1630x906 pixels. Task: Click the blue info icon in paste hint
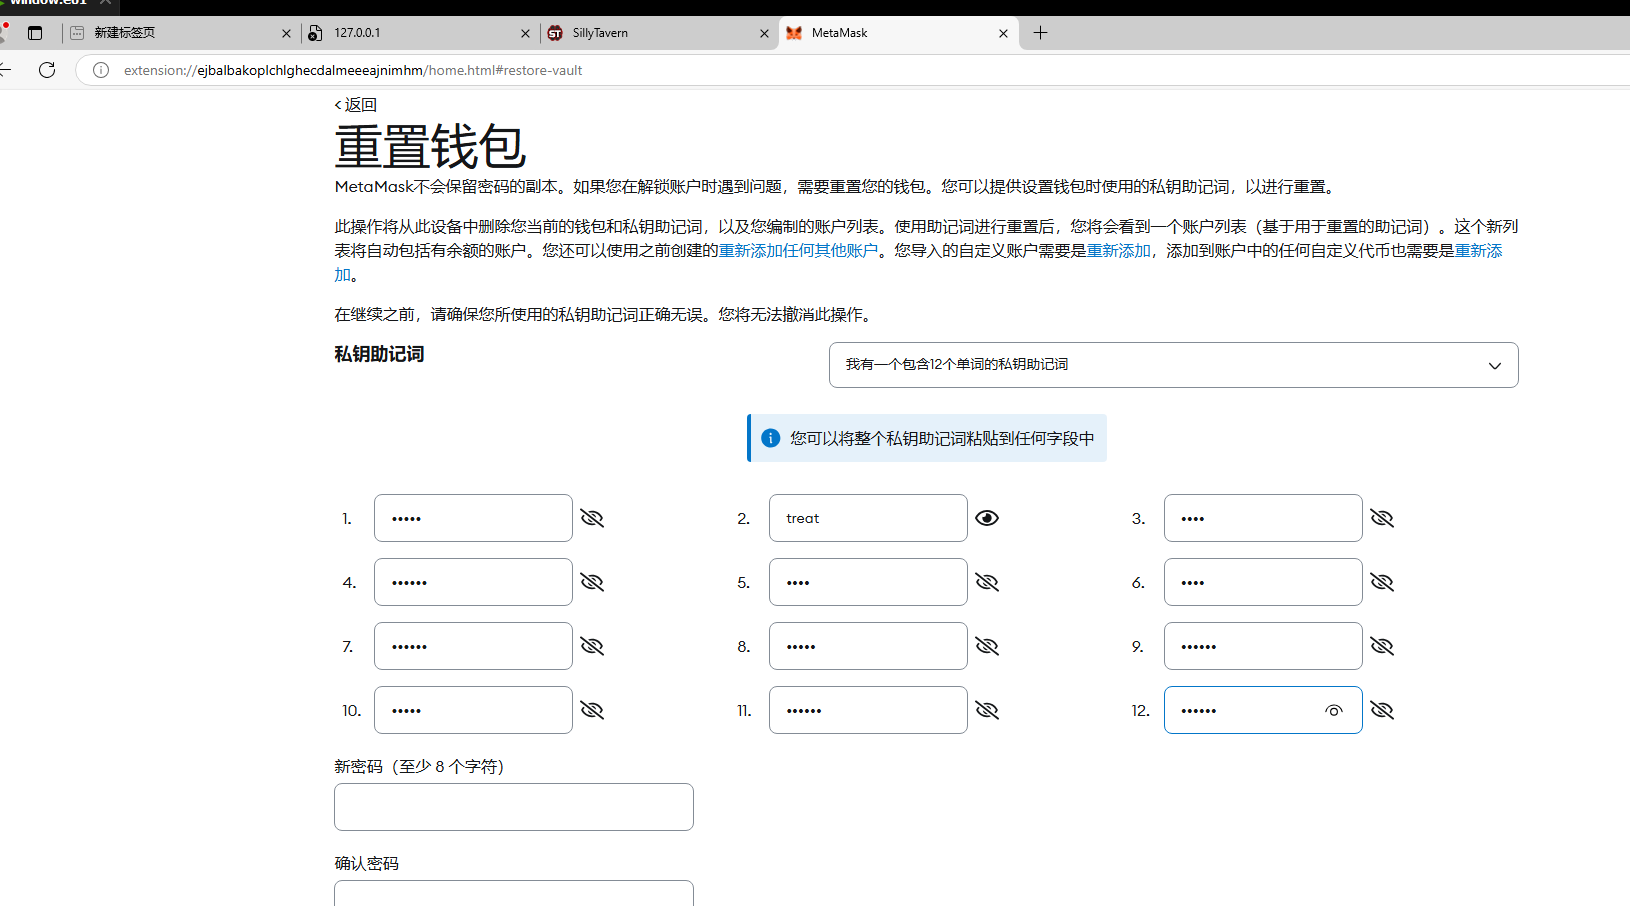click(x=771, y=438)
